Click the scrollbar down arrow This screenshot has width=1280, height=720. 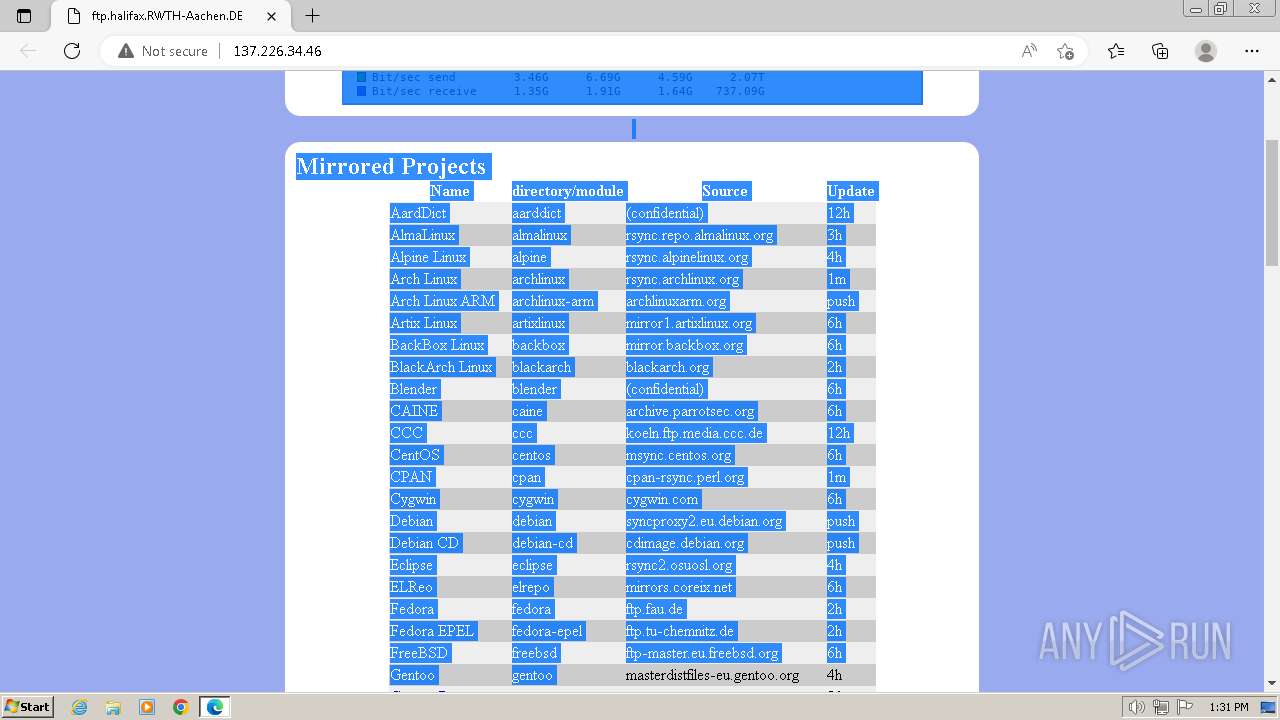[1272, 683]
